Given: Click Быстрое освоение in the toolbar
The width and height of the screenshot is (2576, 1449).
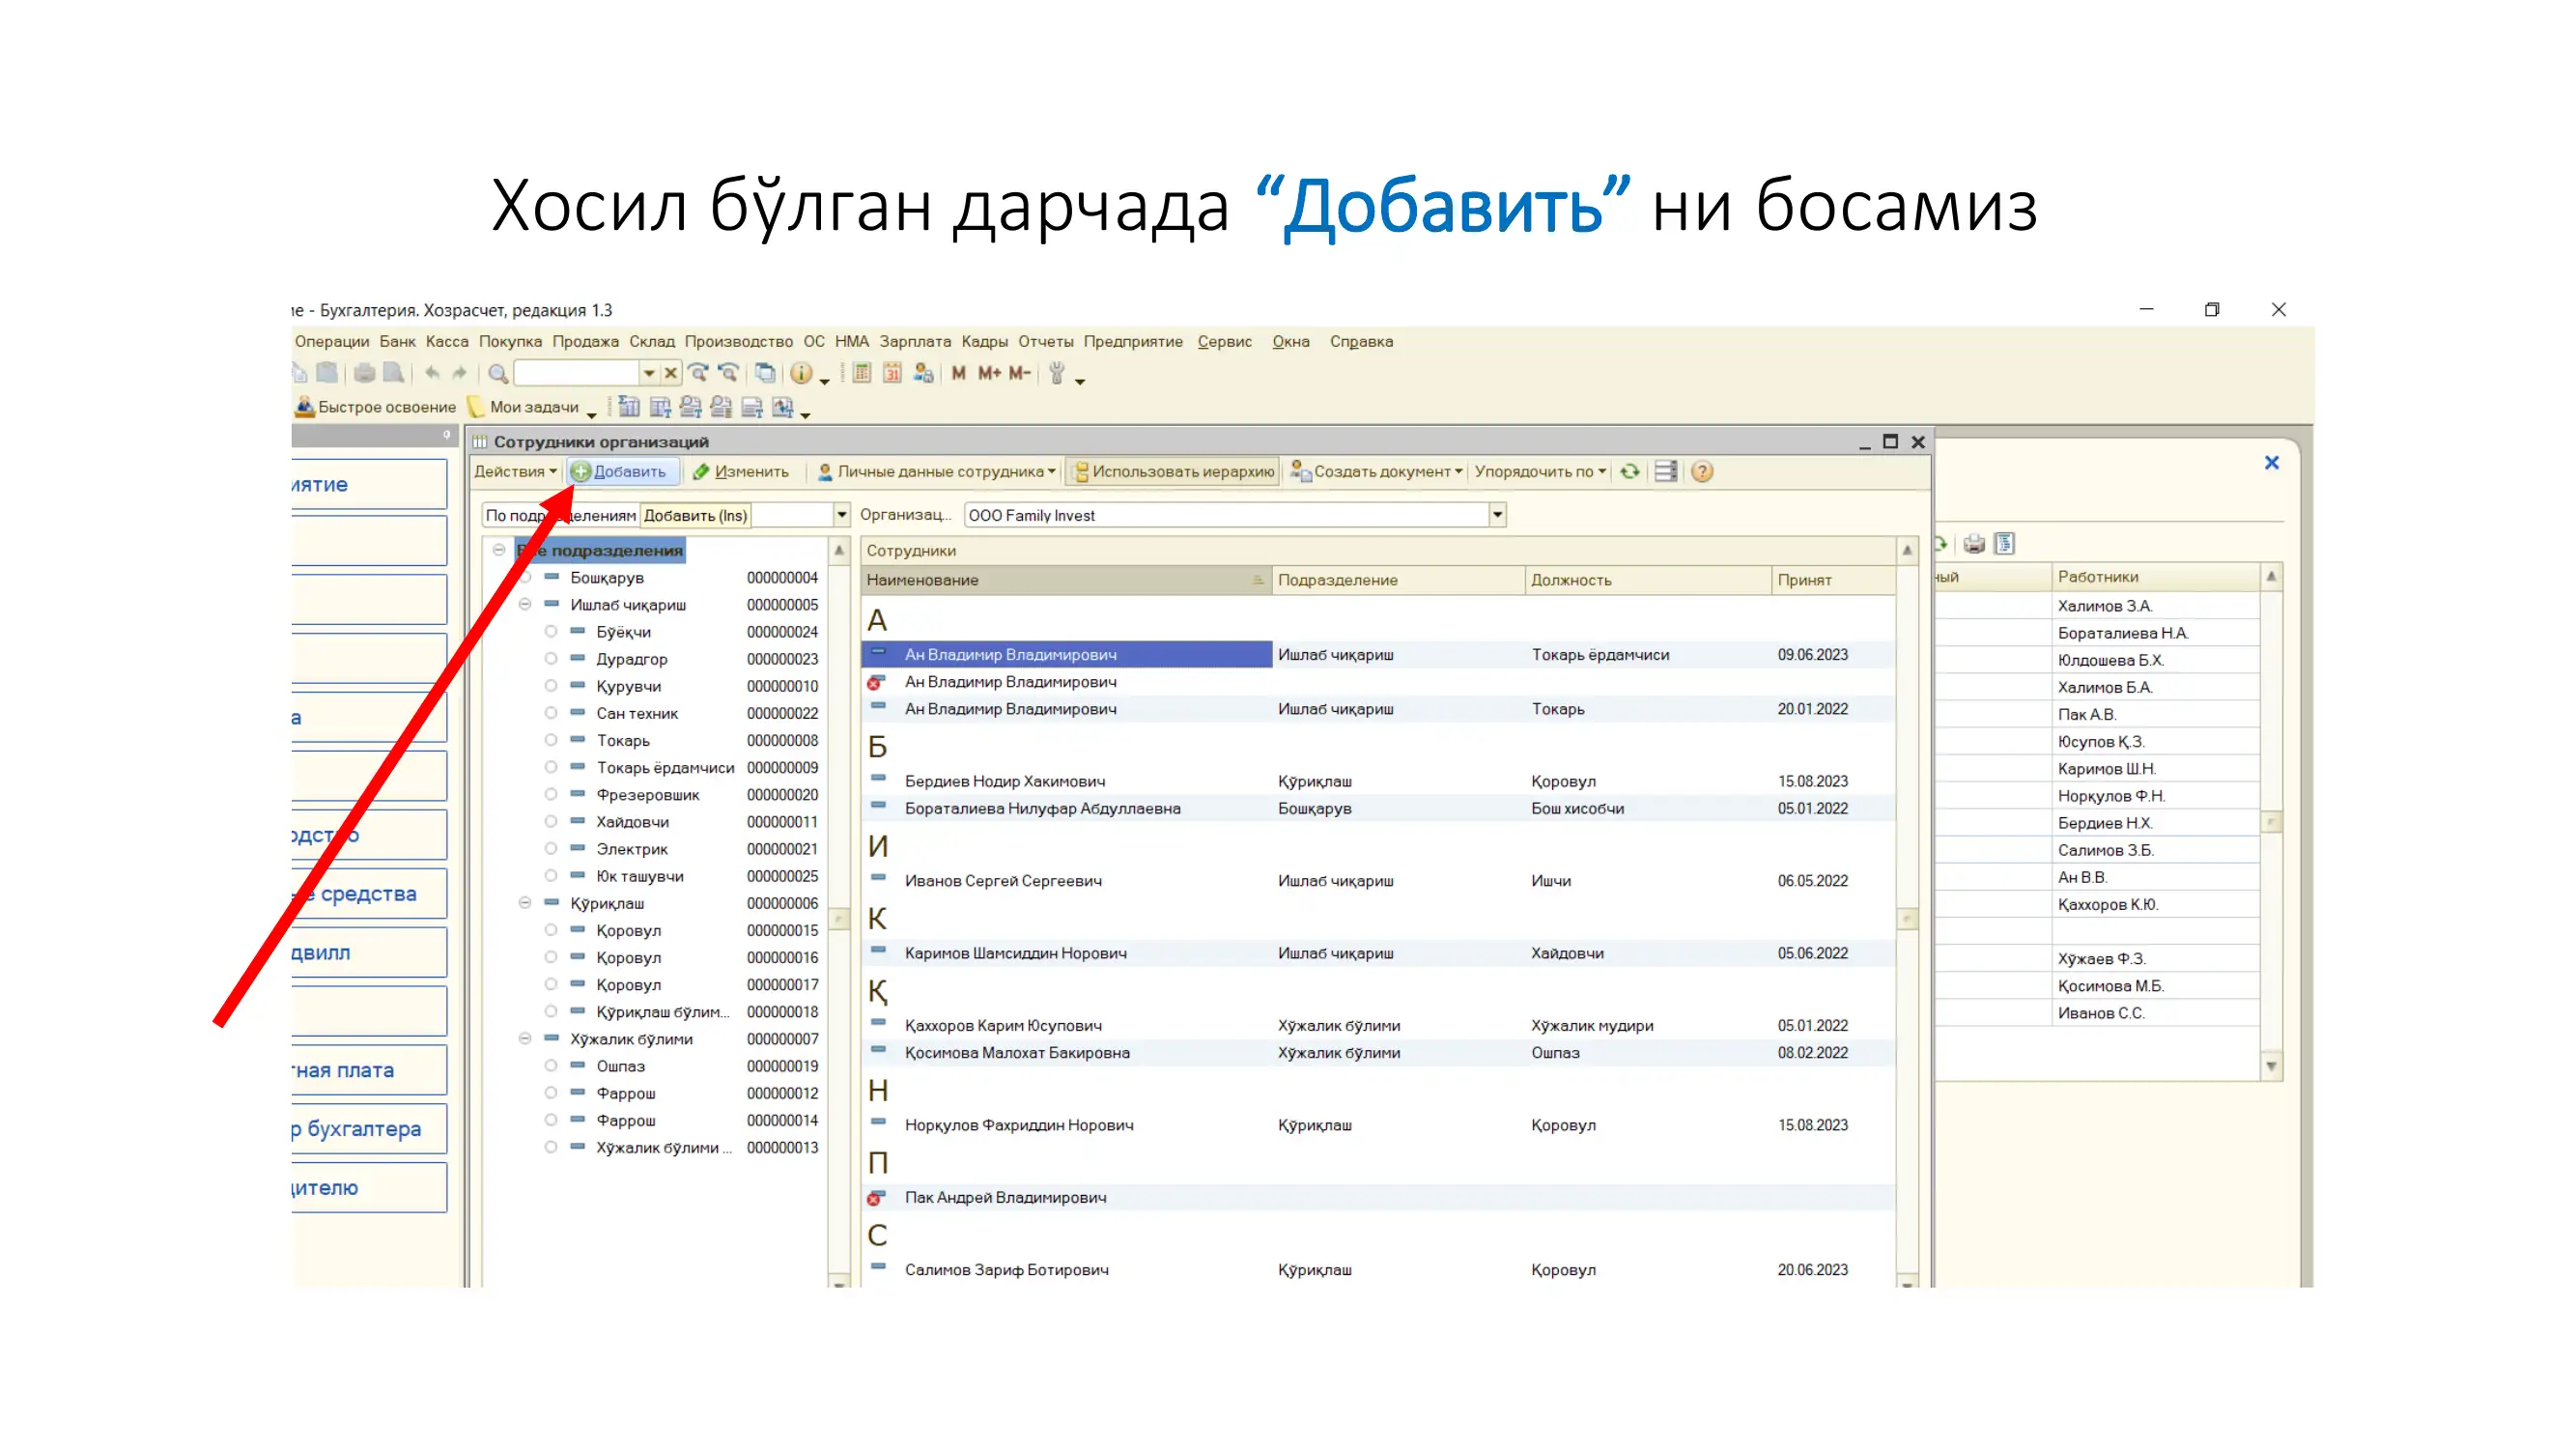Looking at the screenshot, I should (375, 407).
